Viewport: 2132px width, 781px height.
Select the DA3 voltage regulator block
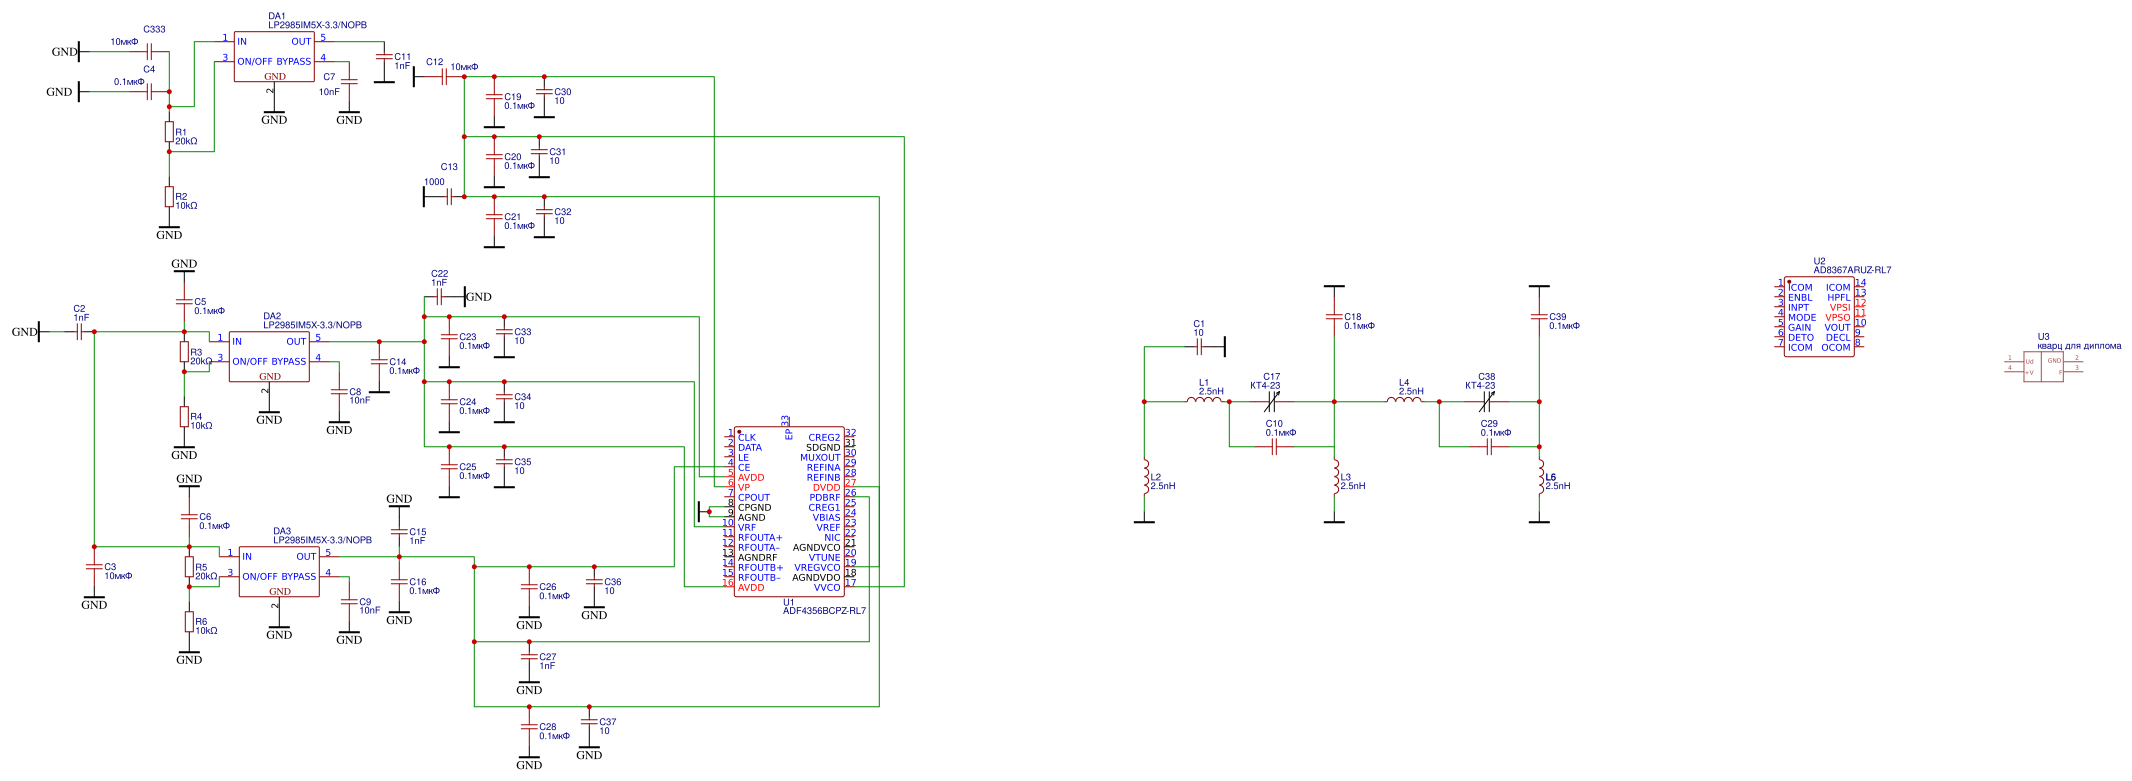click(279, 572)
